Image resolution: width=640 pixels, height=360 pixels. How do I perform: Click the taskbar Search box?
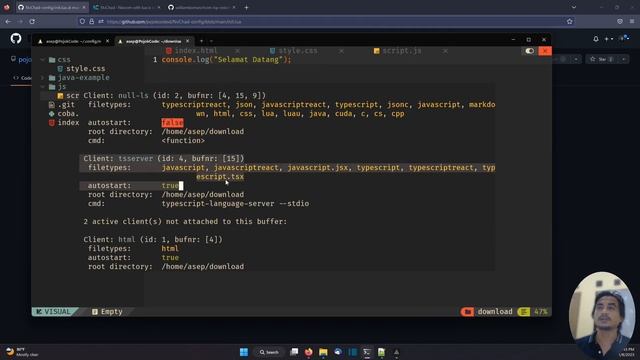(269, 352)
